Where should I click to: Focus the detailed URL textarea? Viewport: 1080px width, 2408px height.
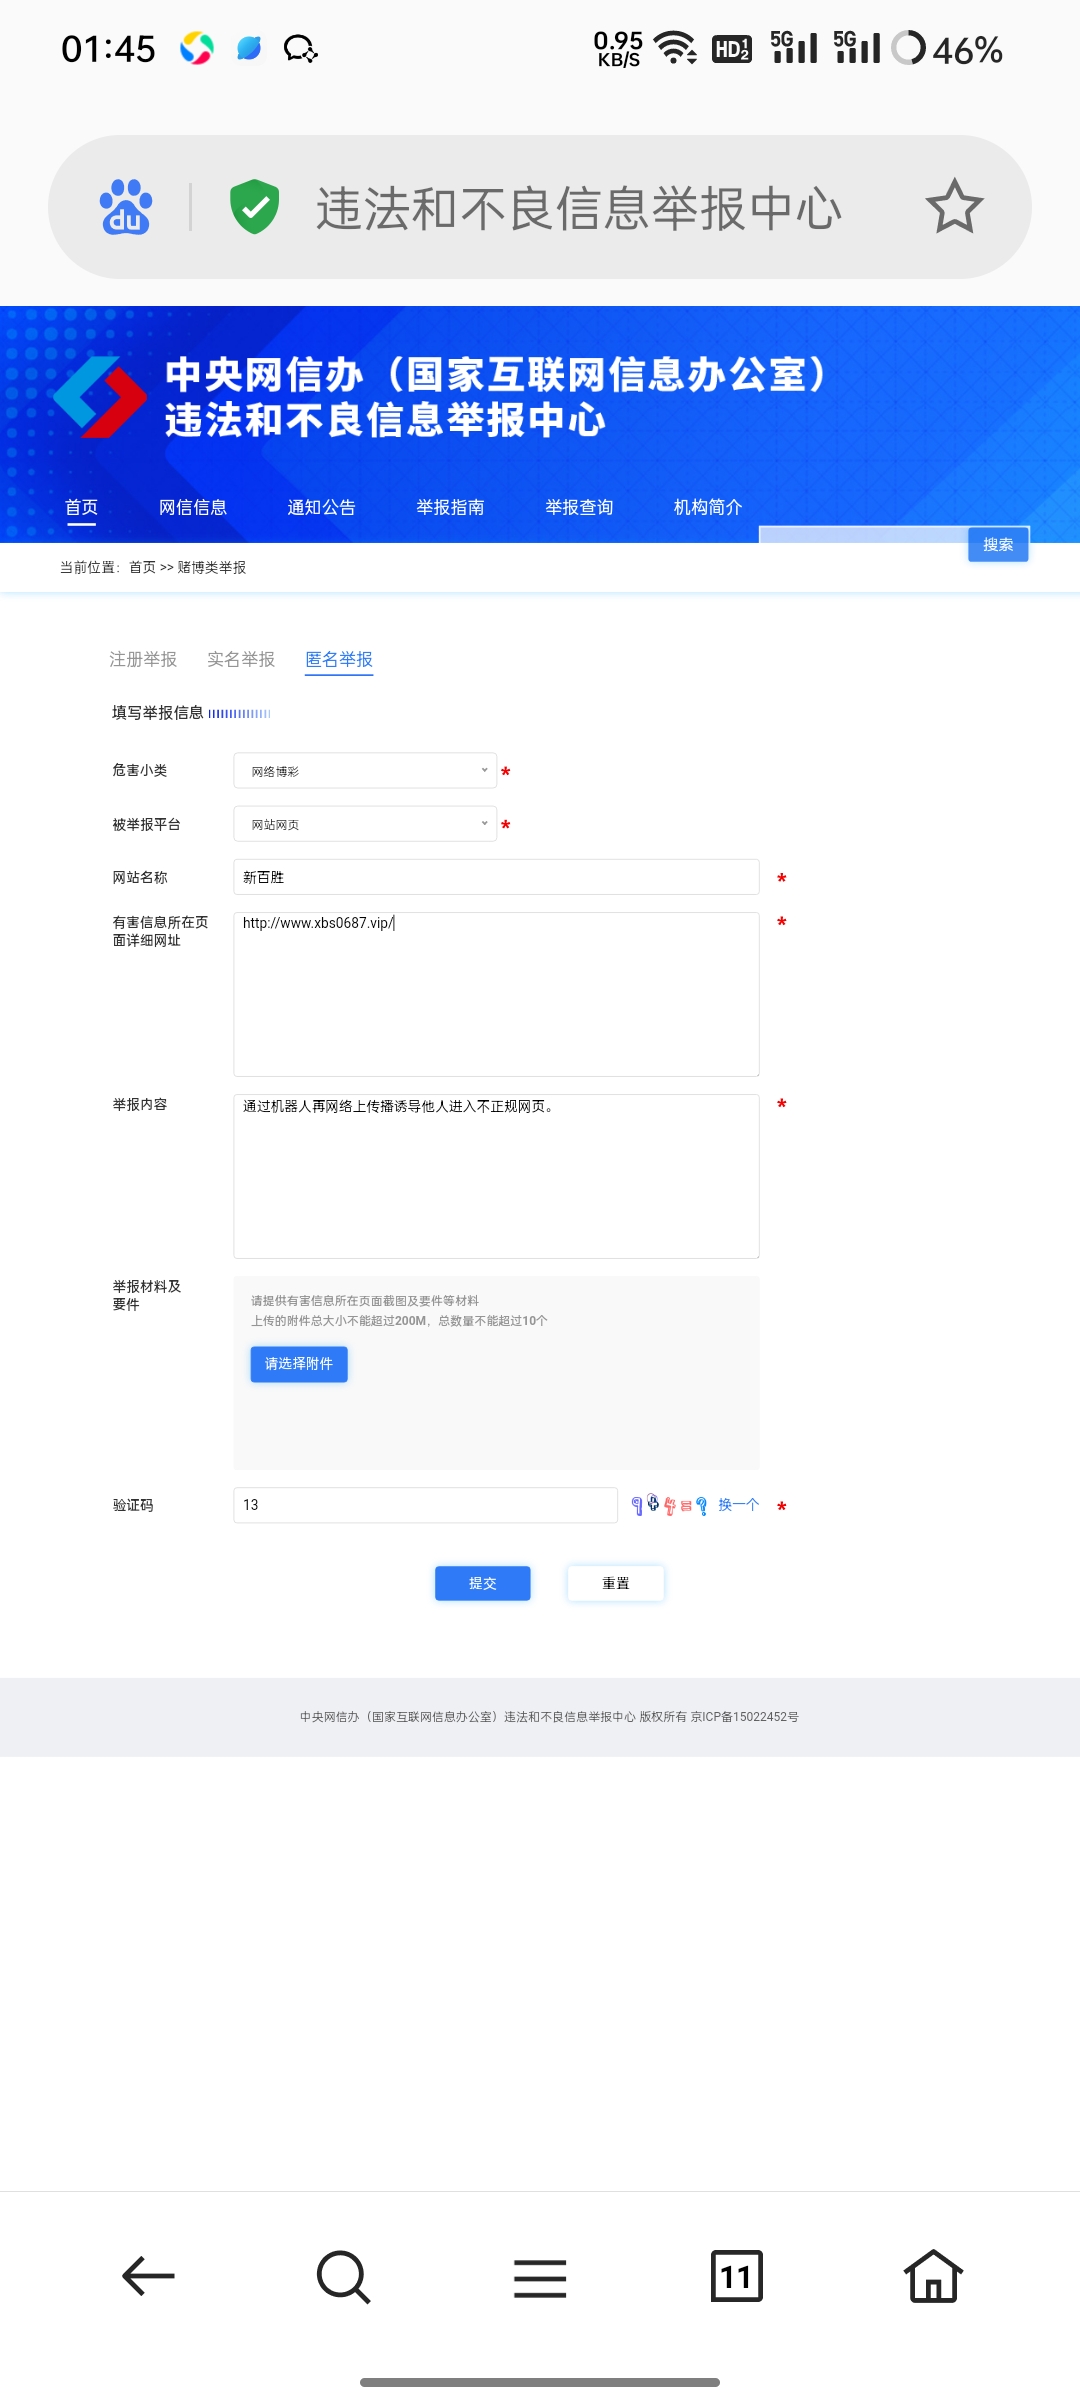(x=496, y=994)
